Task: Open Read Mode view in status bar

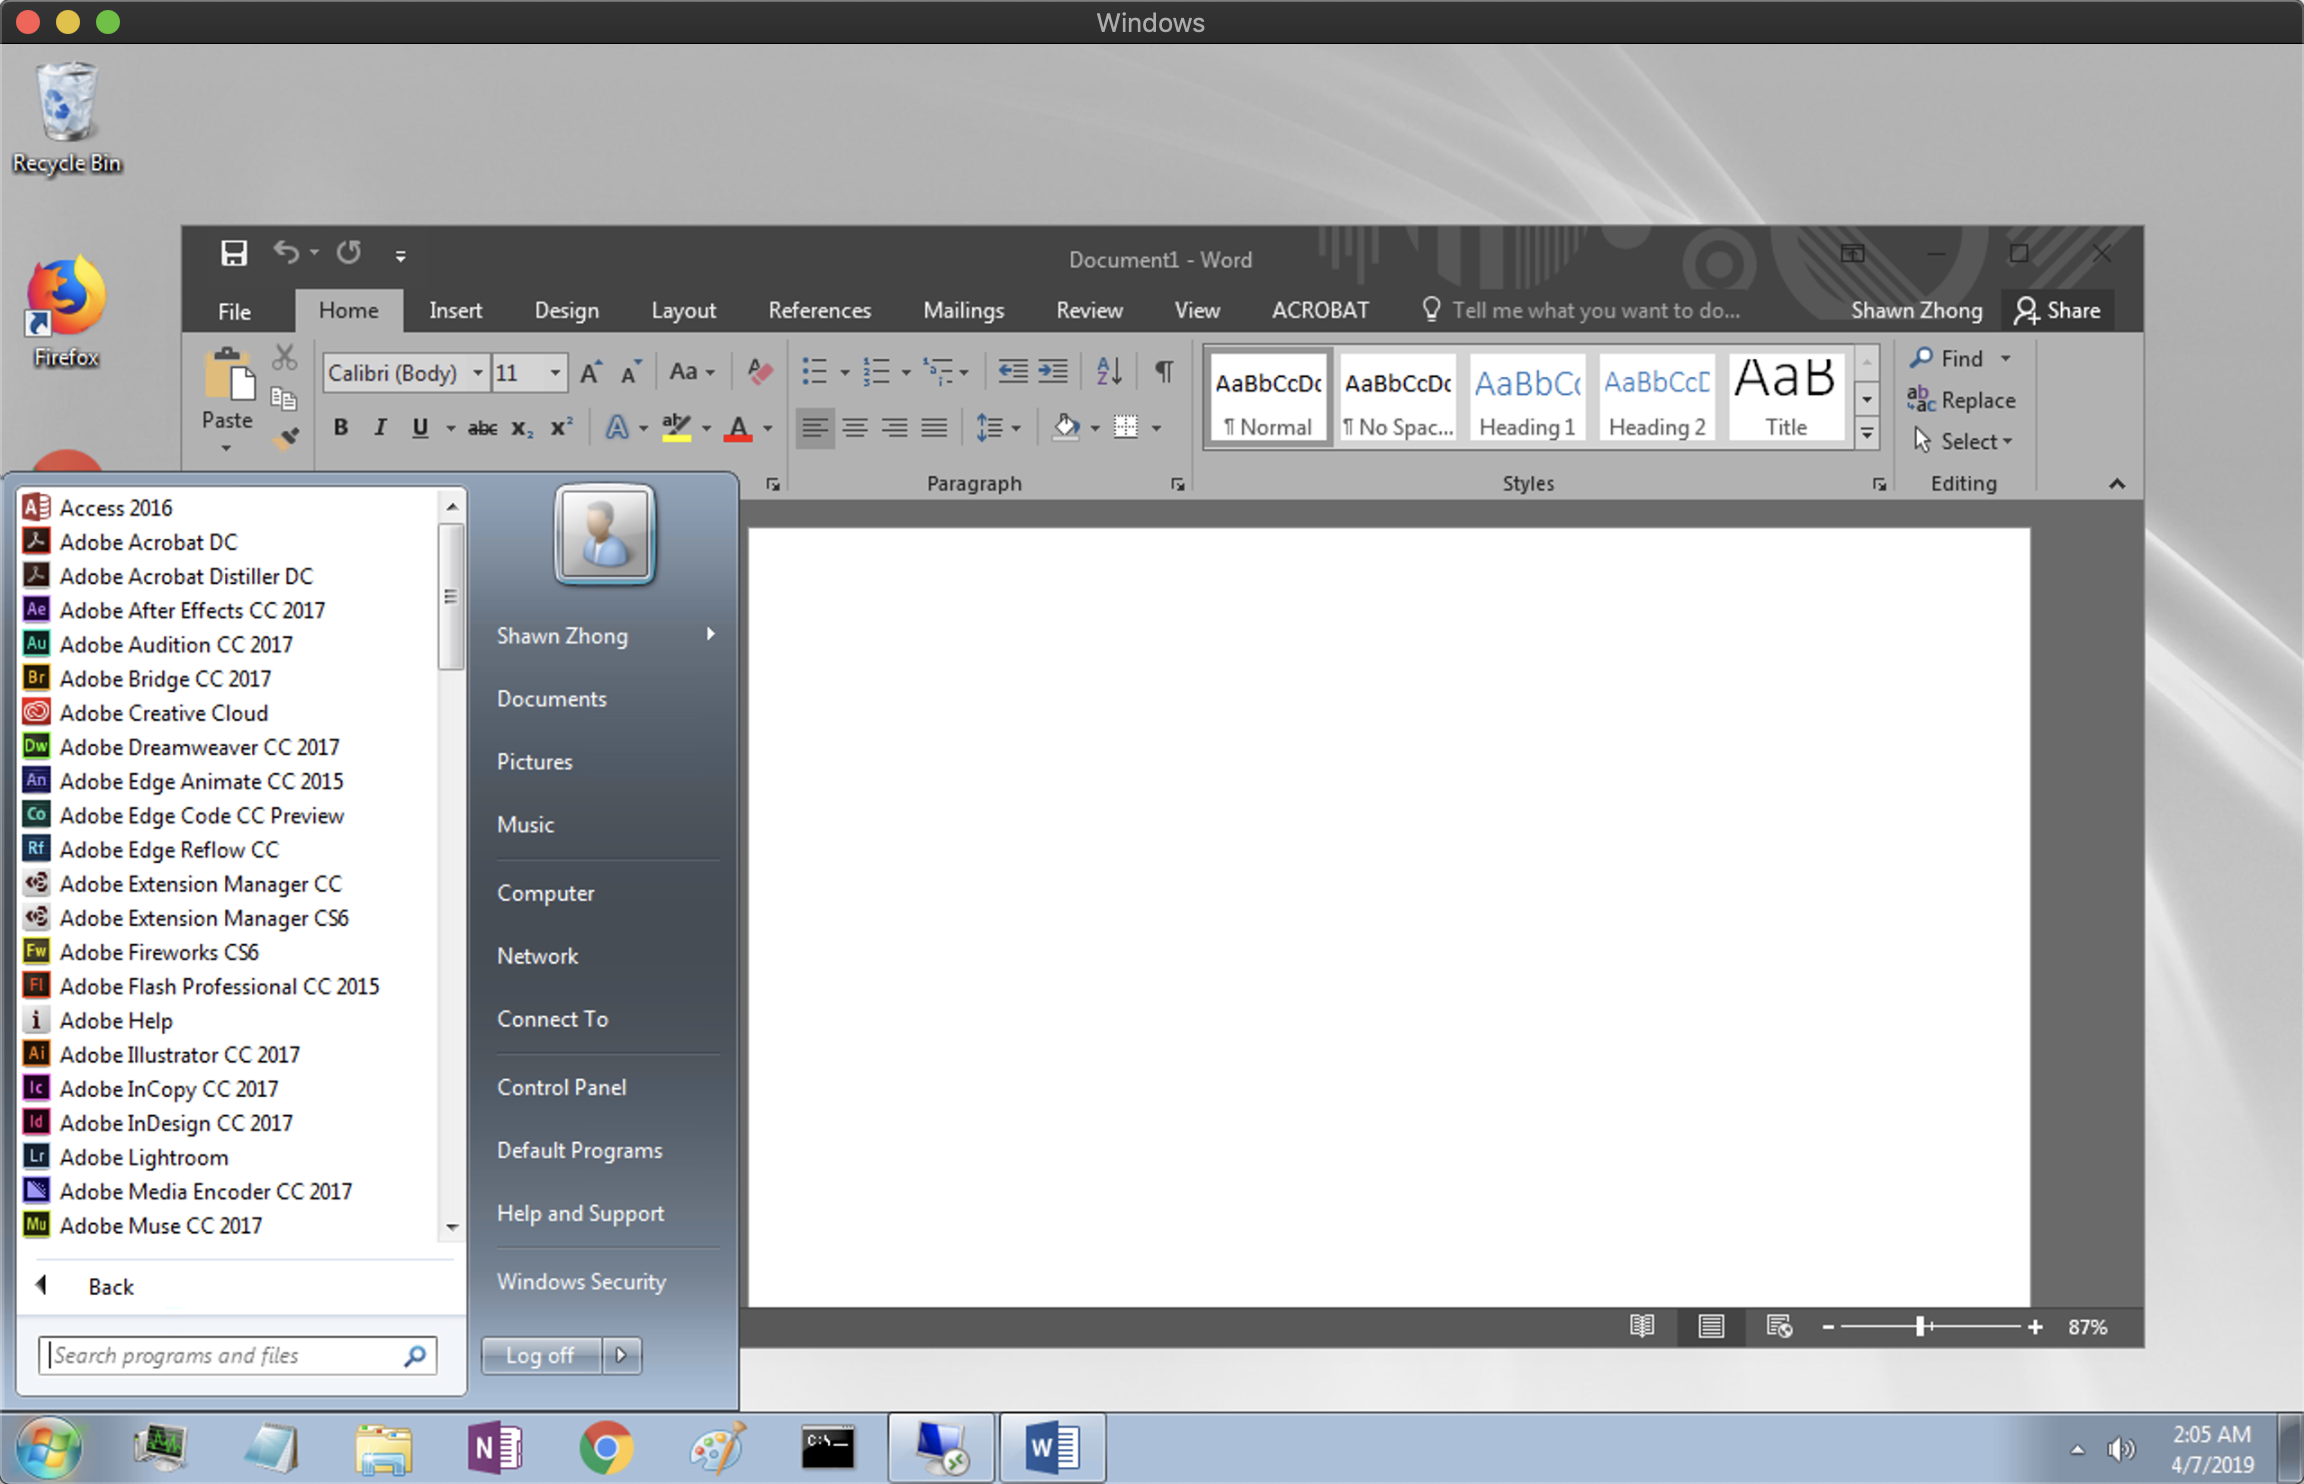Action: pyautogui.click(x=1641, y=1326)
